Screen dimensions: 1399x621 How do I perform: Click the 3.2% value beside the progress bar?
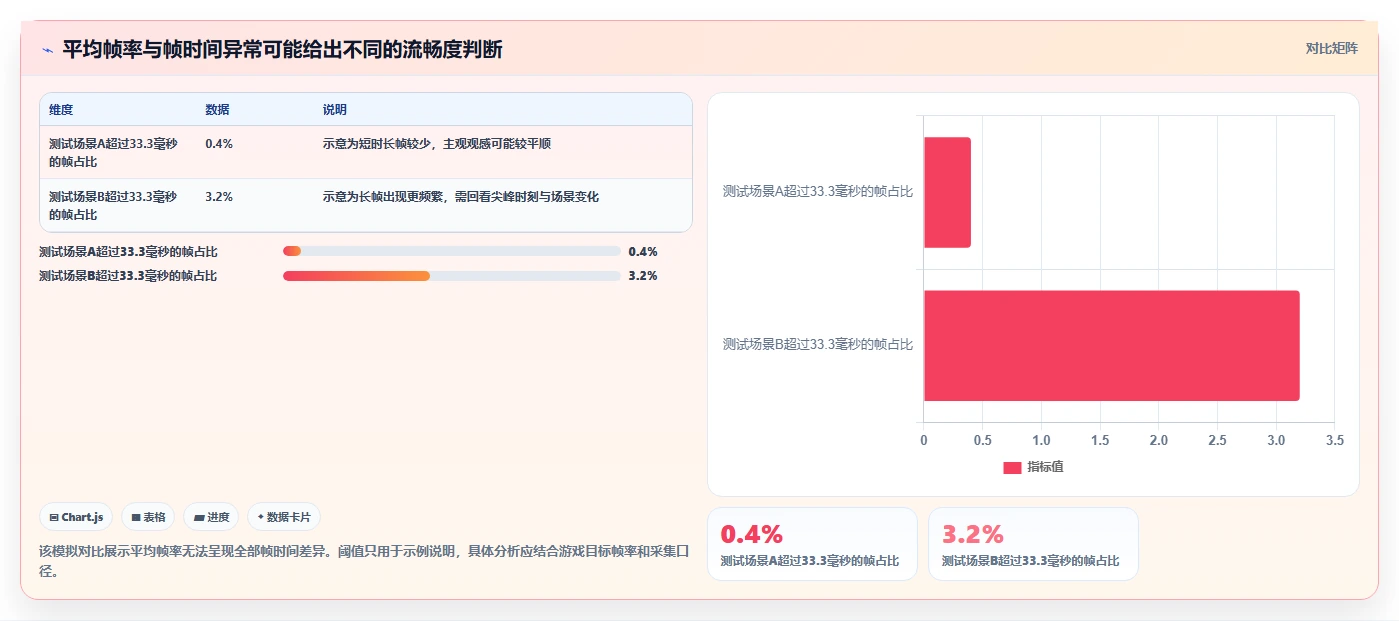(x=643, y=276)
